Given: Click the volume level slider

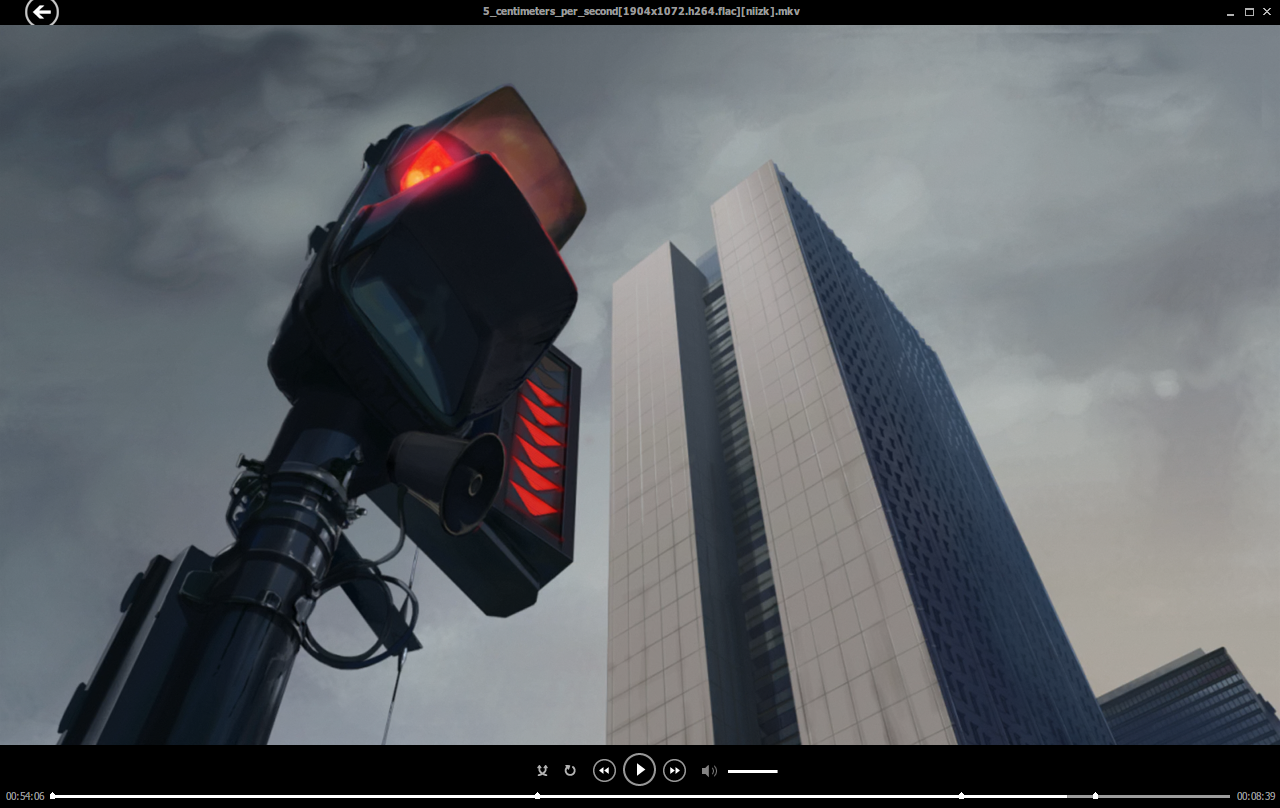Looking at the screenshot, I should [752, 771].
